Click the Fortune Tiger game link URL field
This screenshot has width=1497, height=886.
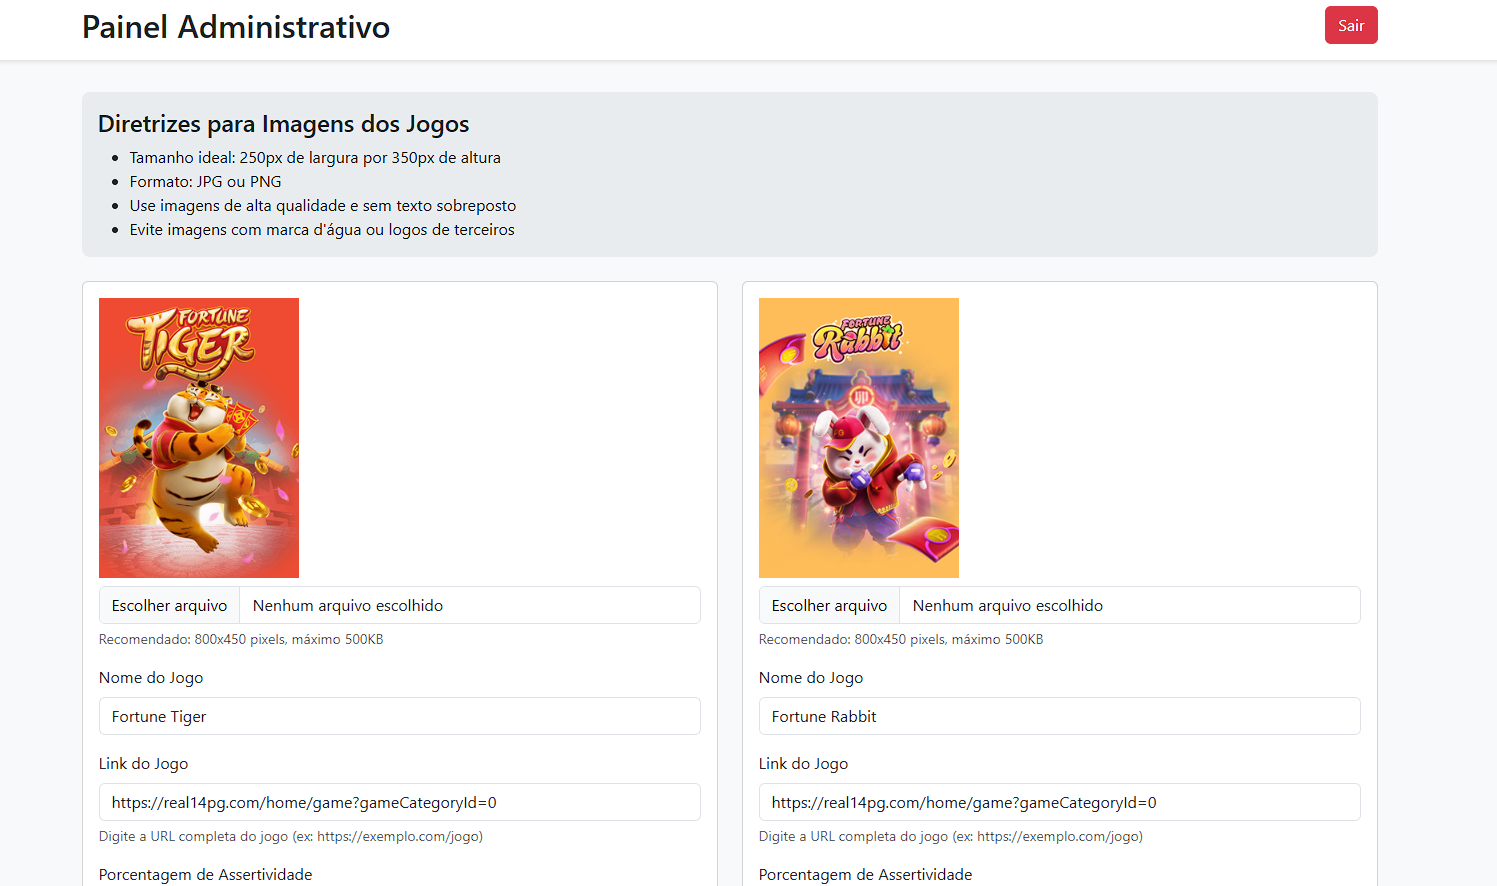[399, 803]
